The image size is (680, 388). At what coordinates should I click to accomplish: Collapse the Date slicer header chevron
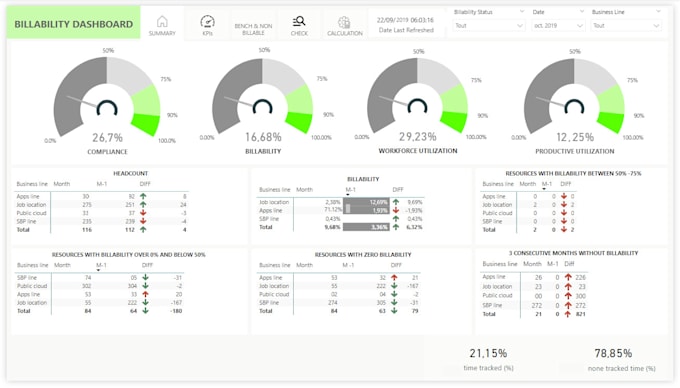tap(582, 12)
